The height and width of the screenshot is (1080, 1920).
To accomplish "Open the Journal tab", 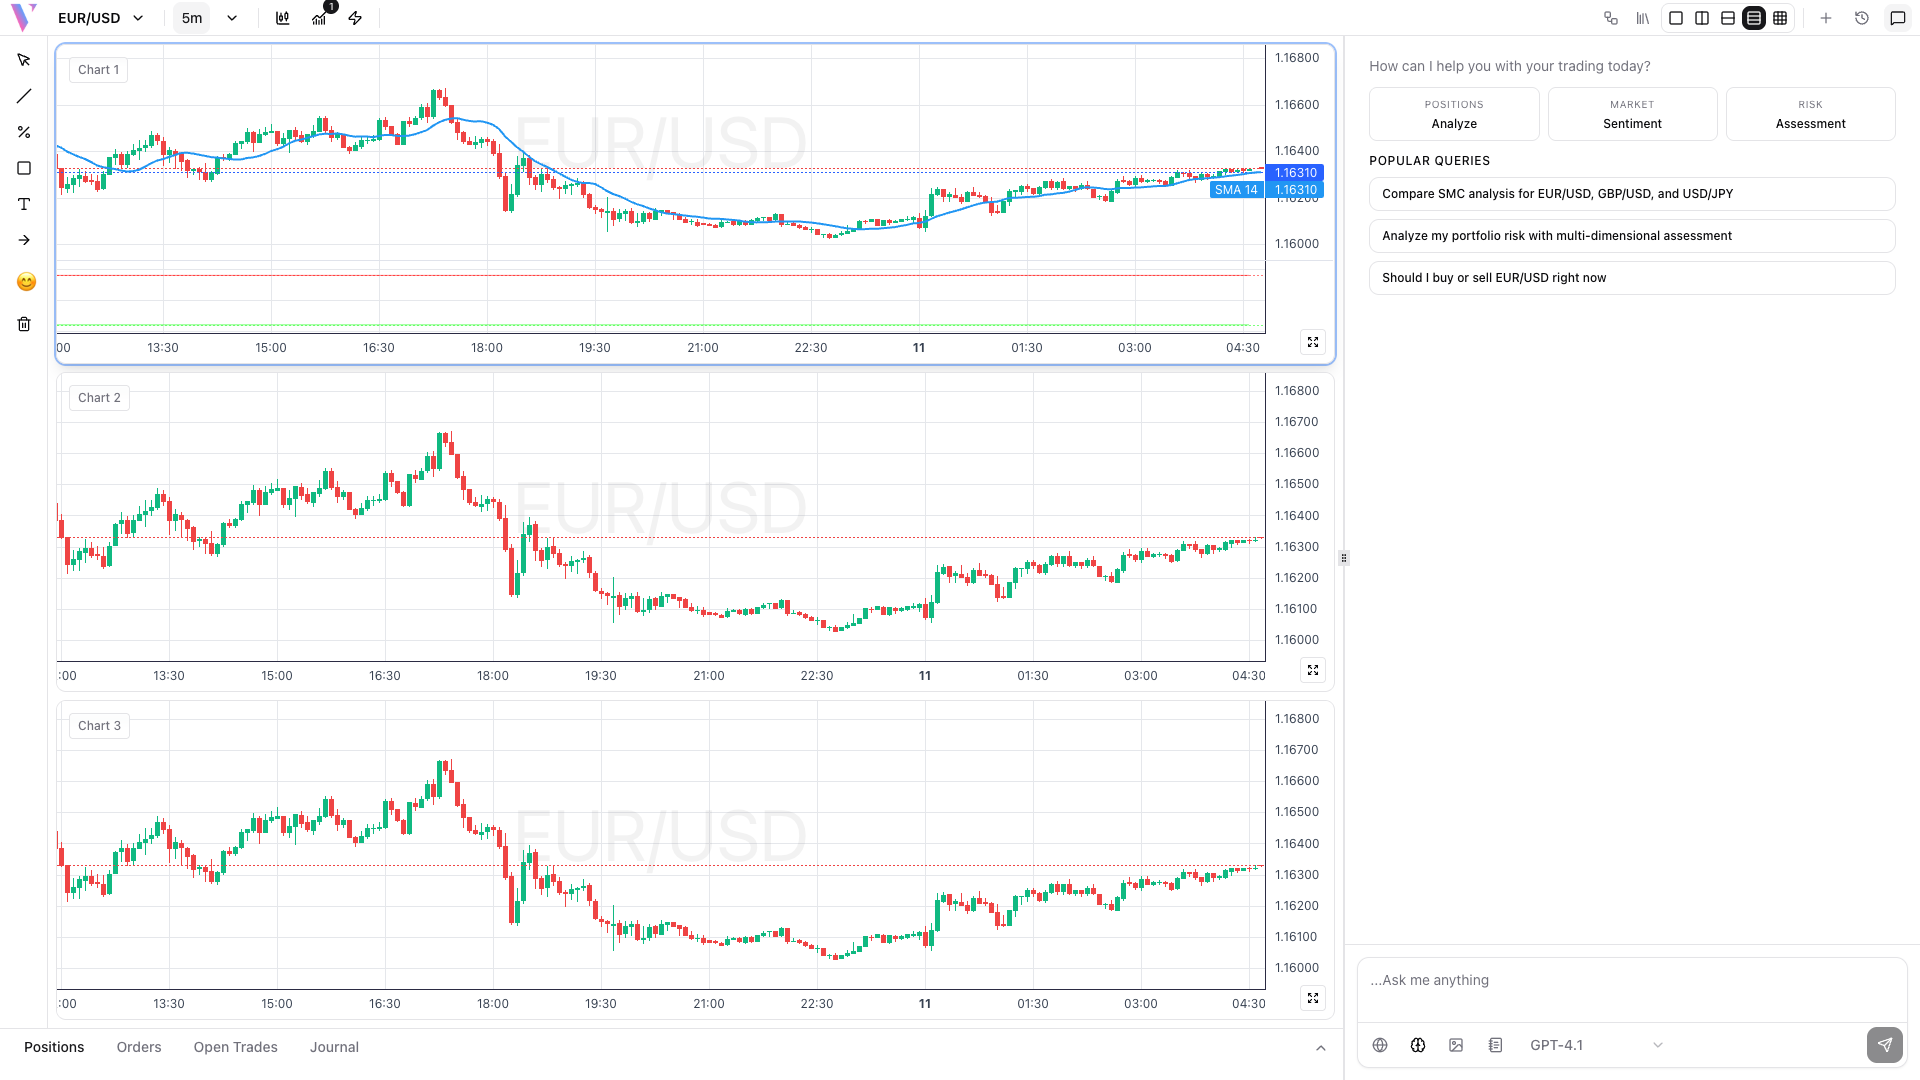I will pyautogui.click(x=334, y=1047).
